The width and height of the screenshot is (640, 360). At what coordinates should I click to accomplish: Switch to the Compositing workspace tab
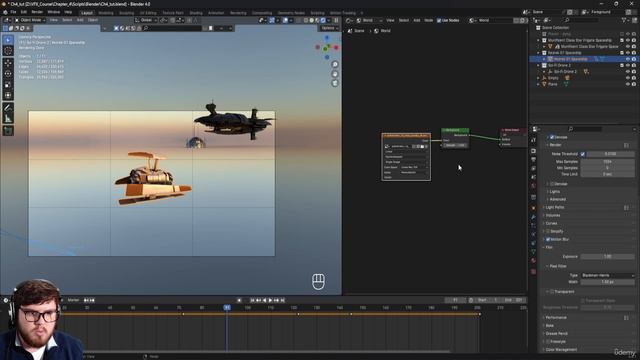pyautogui.click(x=262, y=13)
